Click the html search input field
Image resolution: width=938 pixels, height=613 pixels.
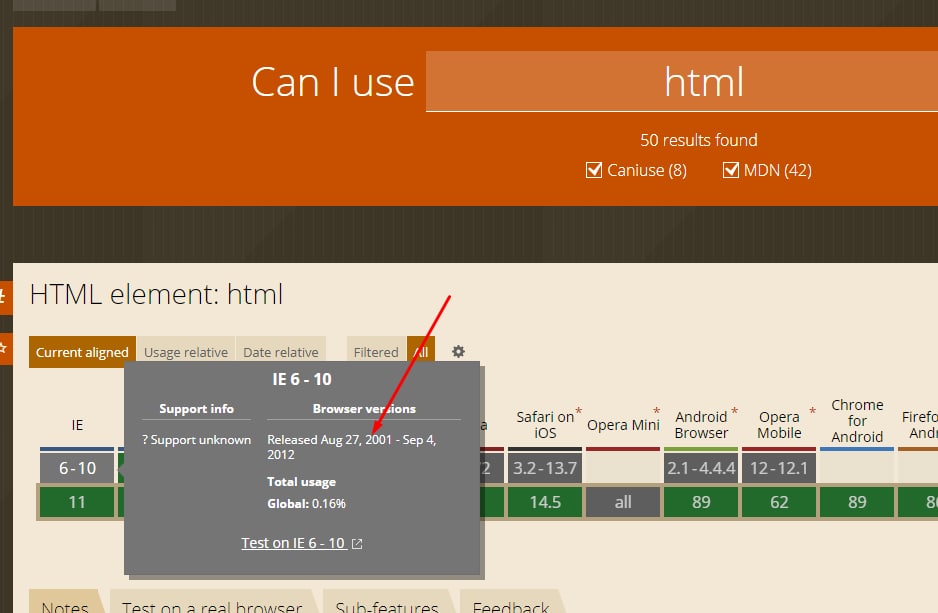pos(682,81)
